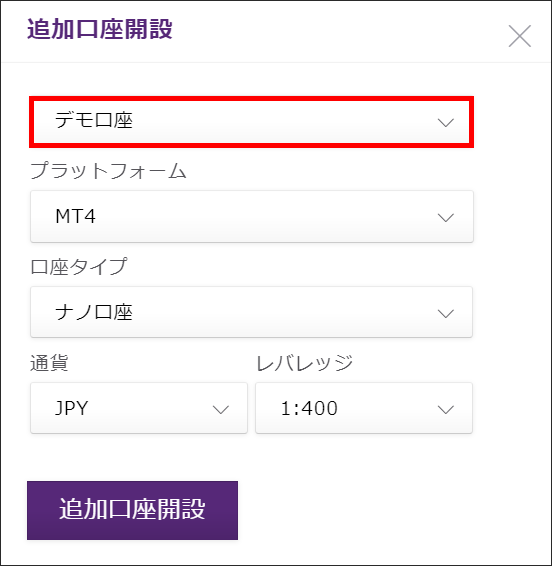Click the レバレッジ field label
Viewport: 552px width, 566px height.
click(304, 362)
